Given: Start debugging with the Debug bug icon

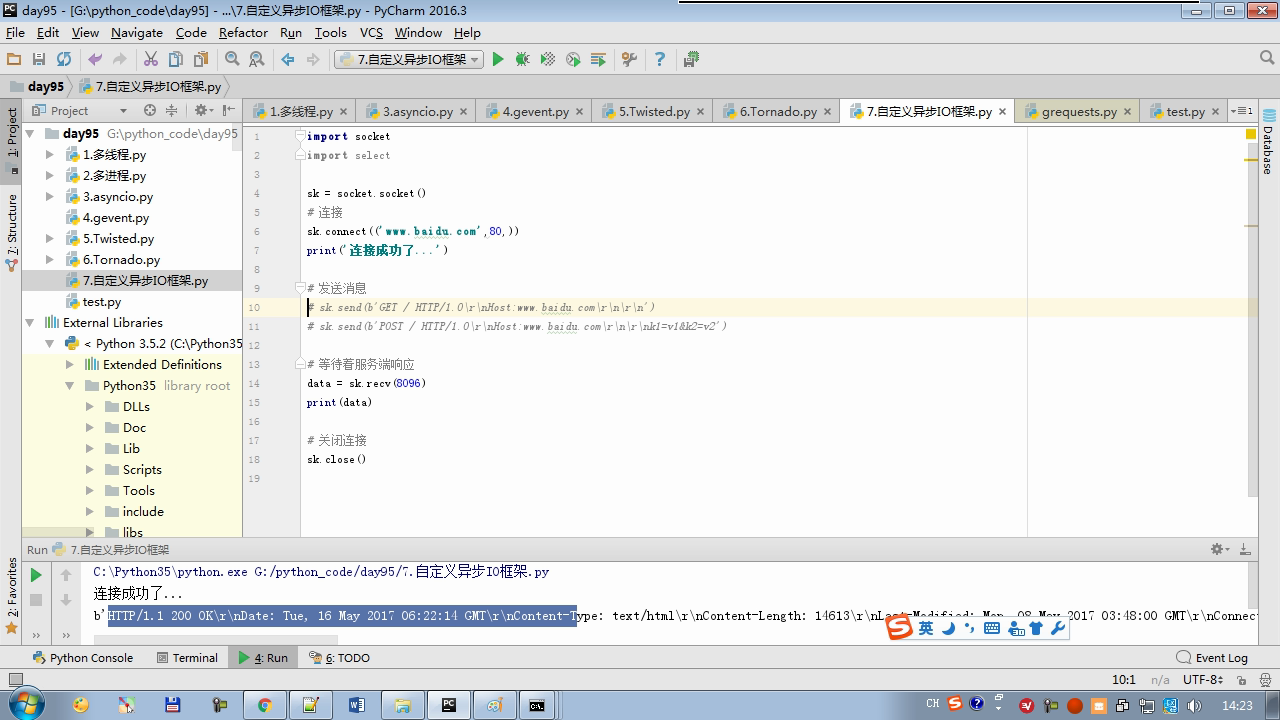Looking at the screenshot, I should (522, 60).
